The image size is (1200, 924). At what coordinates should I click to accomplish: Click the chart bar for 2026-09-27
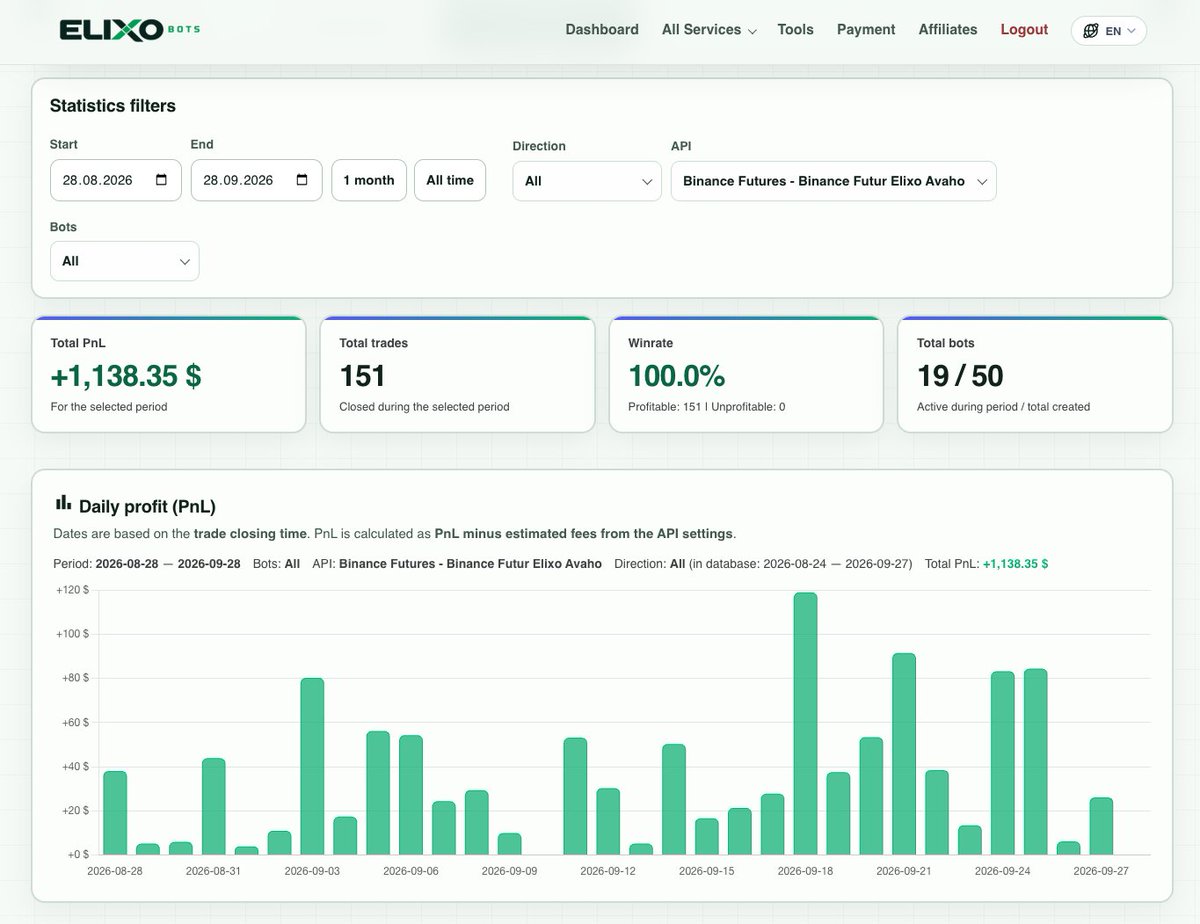(x=1101, y=826)
